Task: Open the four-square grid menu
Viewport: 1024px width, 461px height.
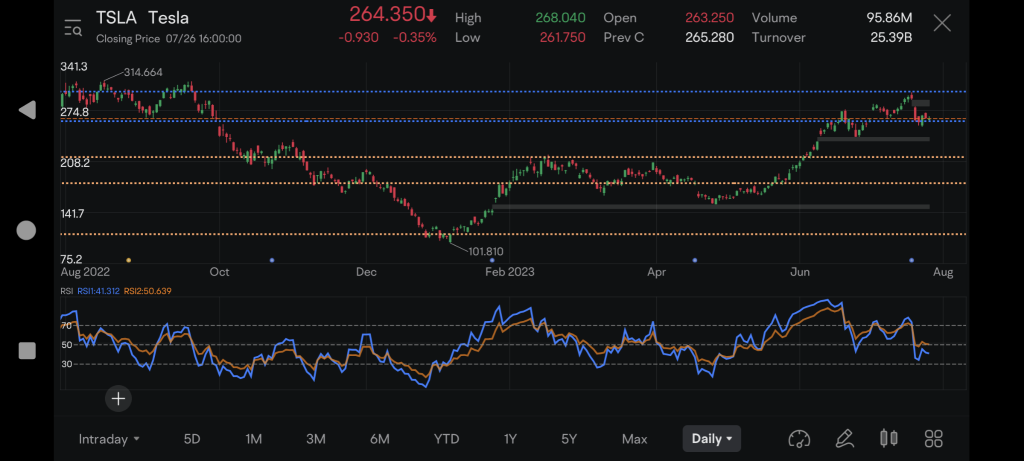Action: 934,438
